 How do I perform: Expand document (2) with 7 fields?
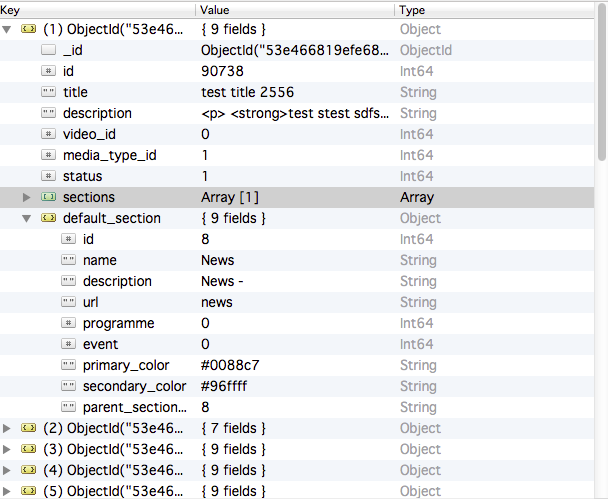tap(8, 428)
